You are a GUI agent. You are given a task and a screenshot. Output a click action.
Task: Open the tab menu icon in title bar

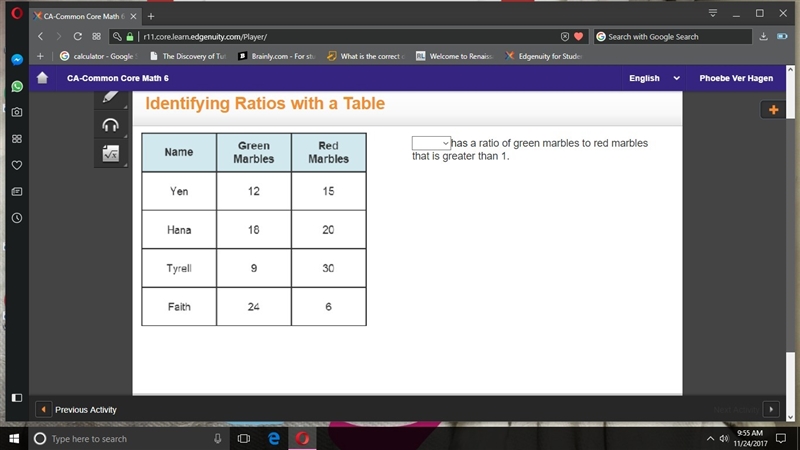[x=713, y=14]
